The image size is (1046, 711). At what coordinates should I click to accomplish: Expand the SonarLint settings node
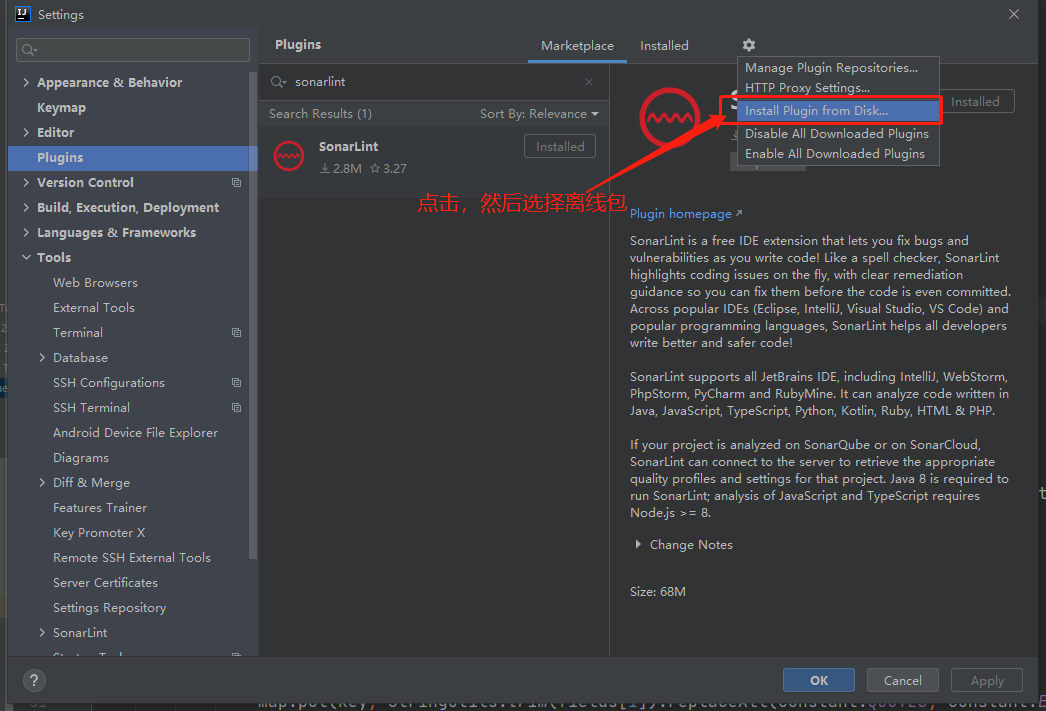42,633
